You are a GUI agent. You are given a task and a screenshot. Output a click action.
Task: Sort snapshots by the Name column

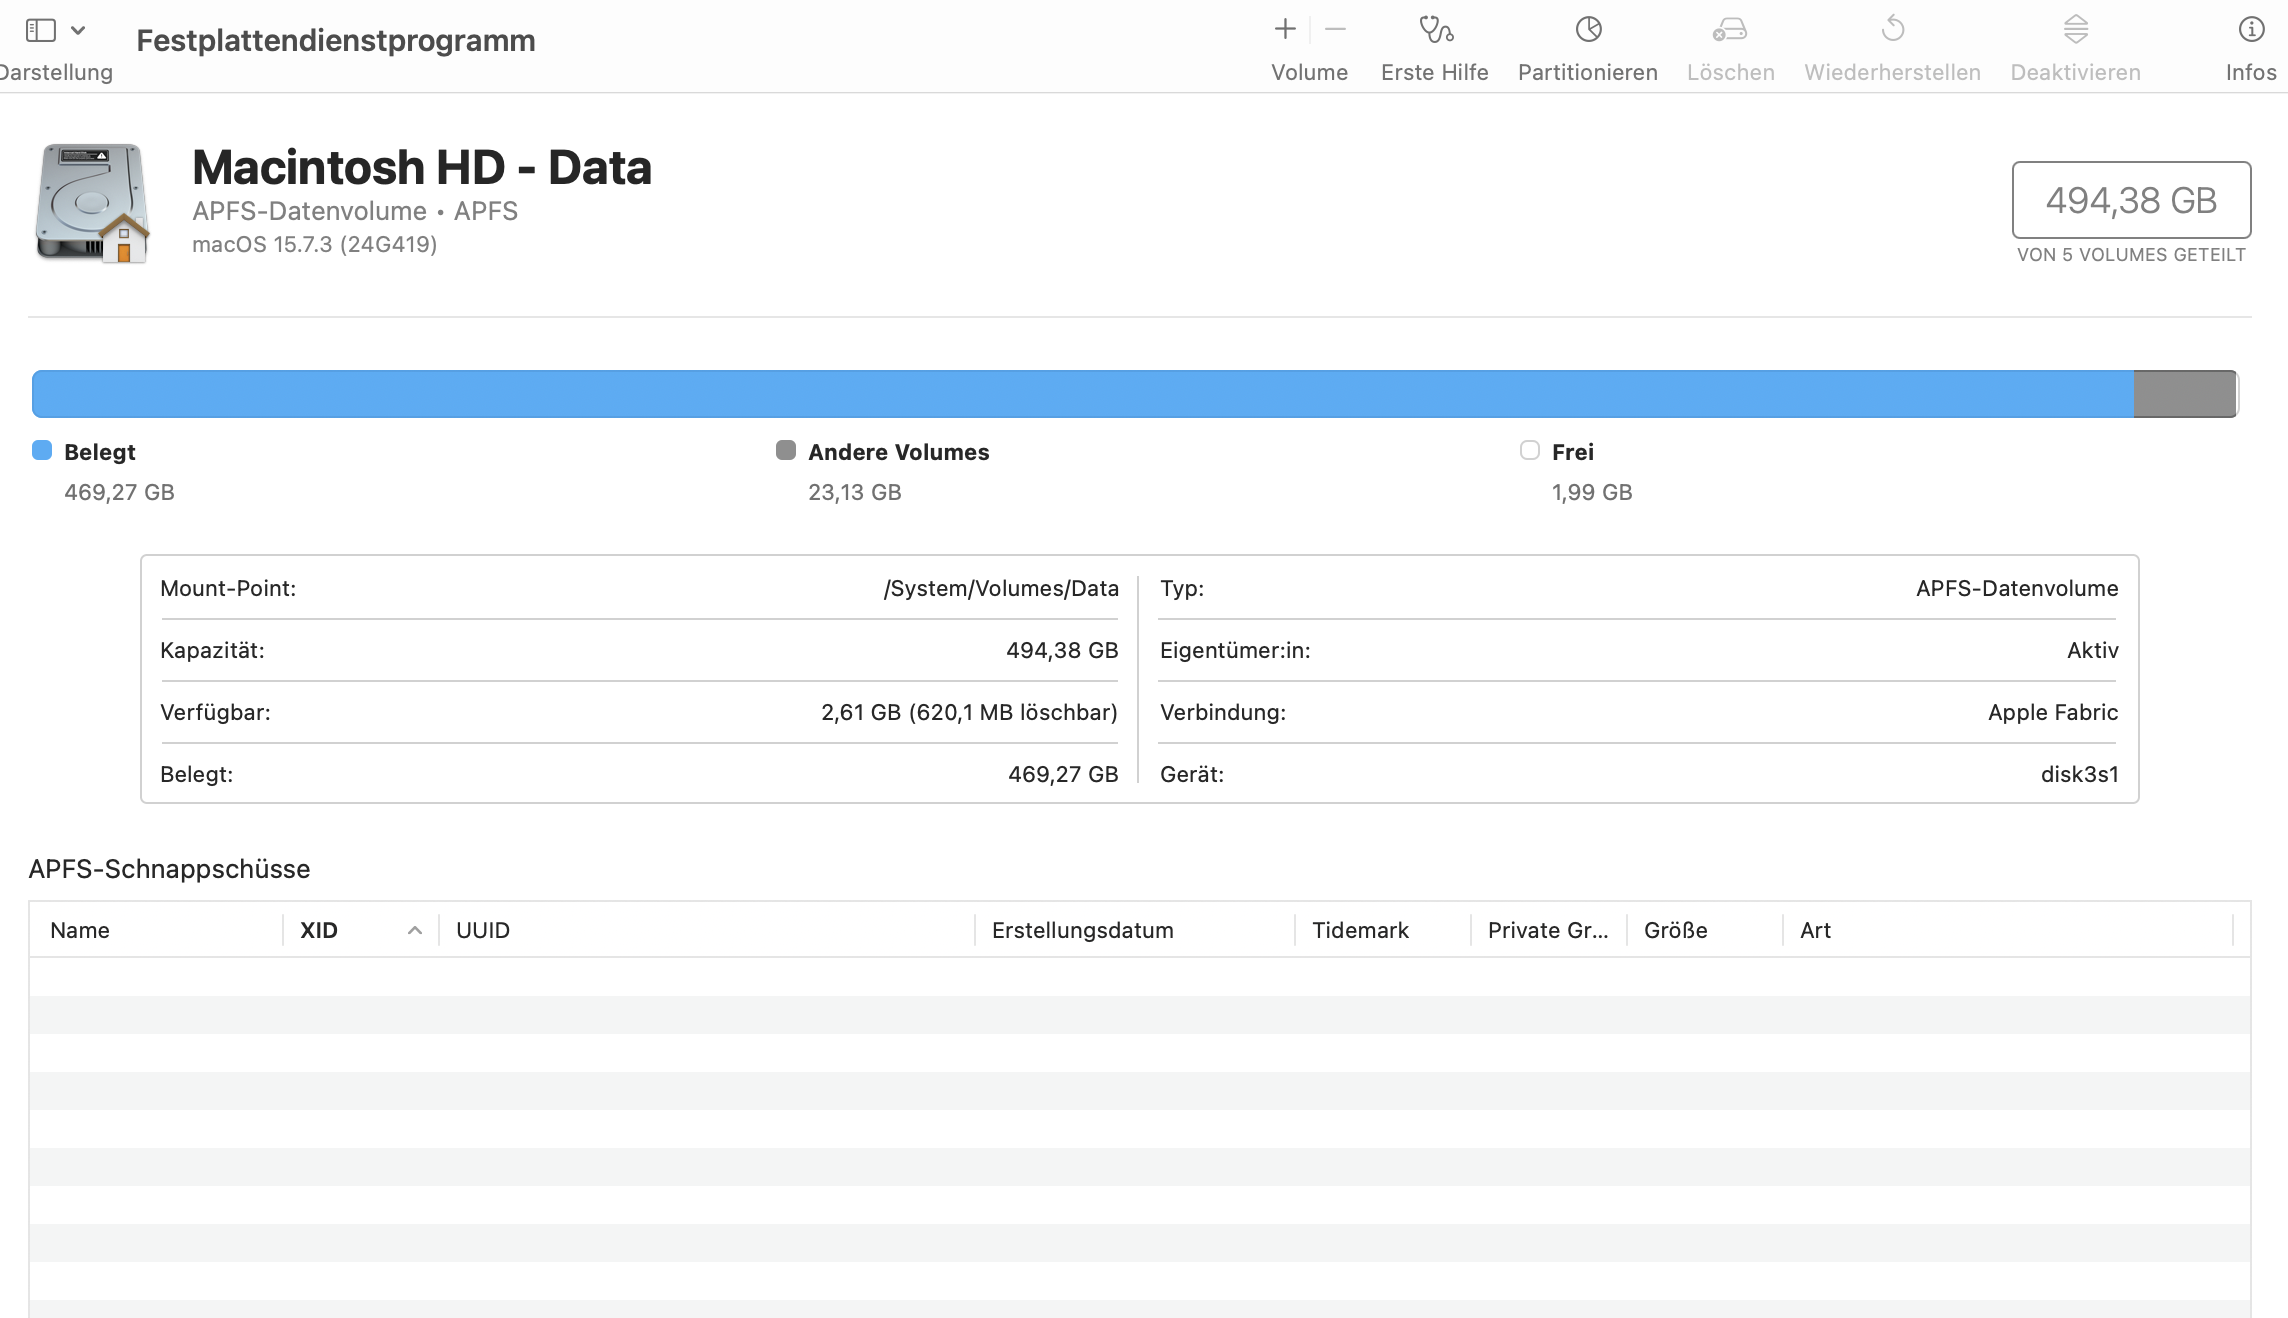(80, 931)
